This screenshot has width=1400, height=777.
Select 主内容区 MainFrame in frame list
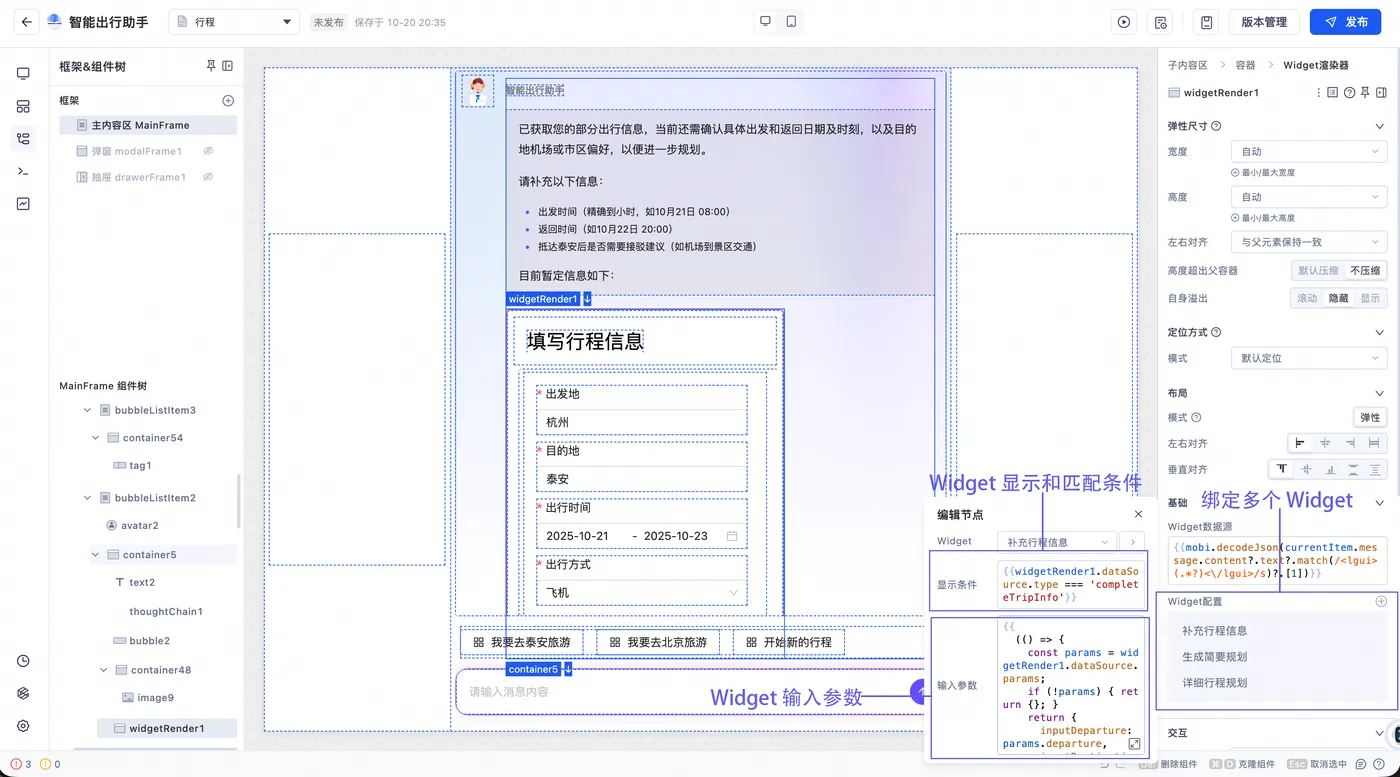(148, 125)
